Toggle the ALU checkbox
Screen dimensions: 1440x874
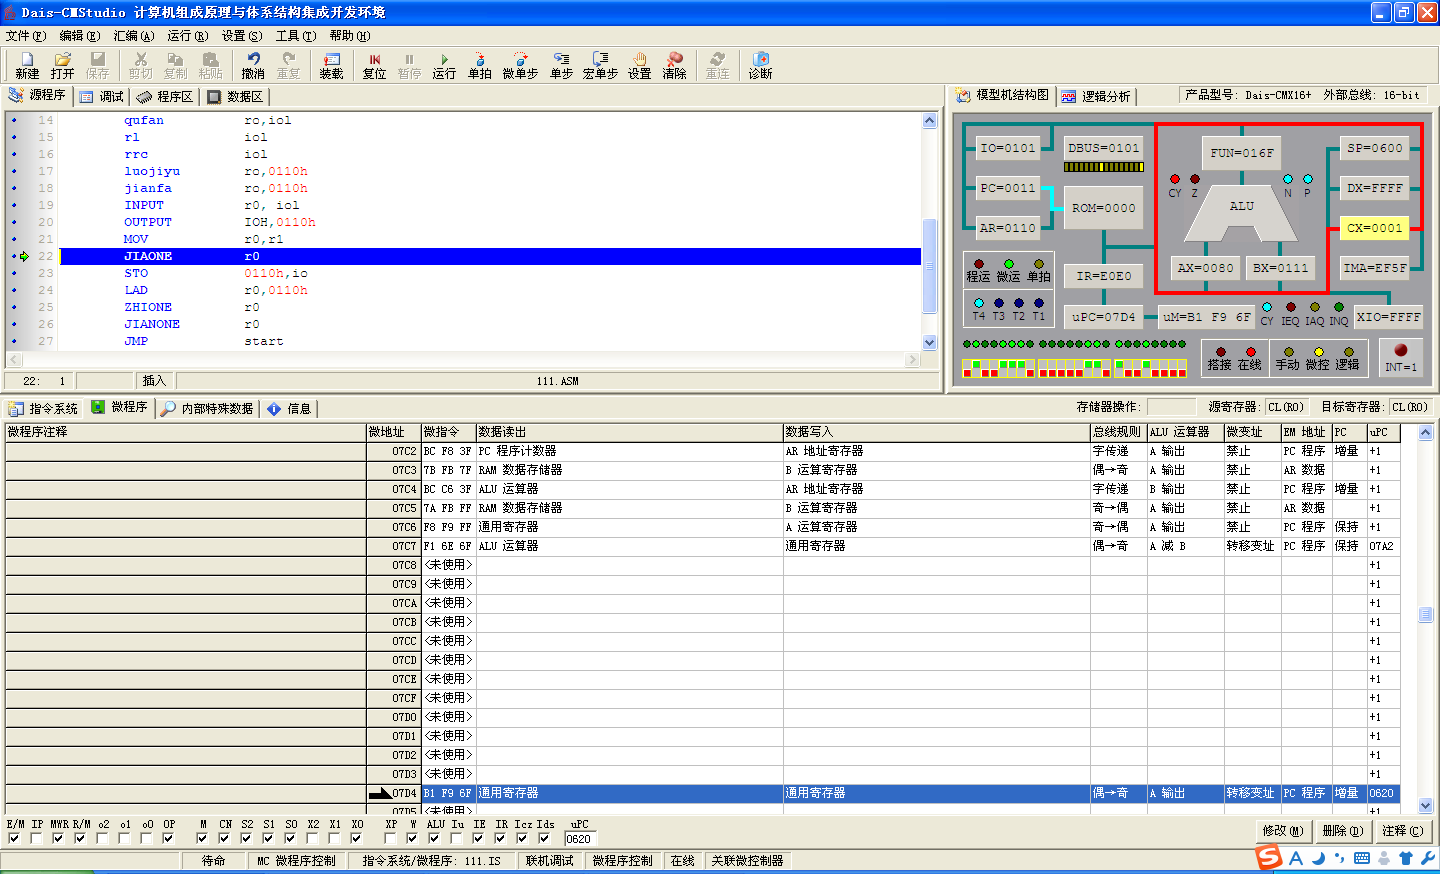(x=434, y=838)
